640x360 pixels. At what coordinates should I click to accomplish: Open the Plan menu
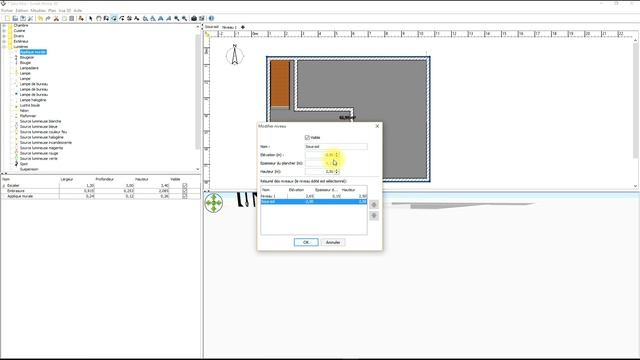pyautogui.click(x=52, y=10)
